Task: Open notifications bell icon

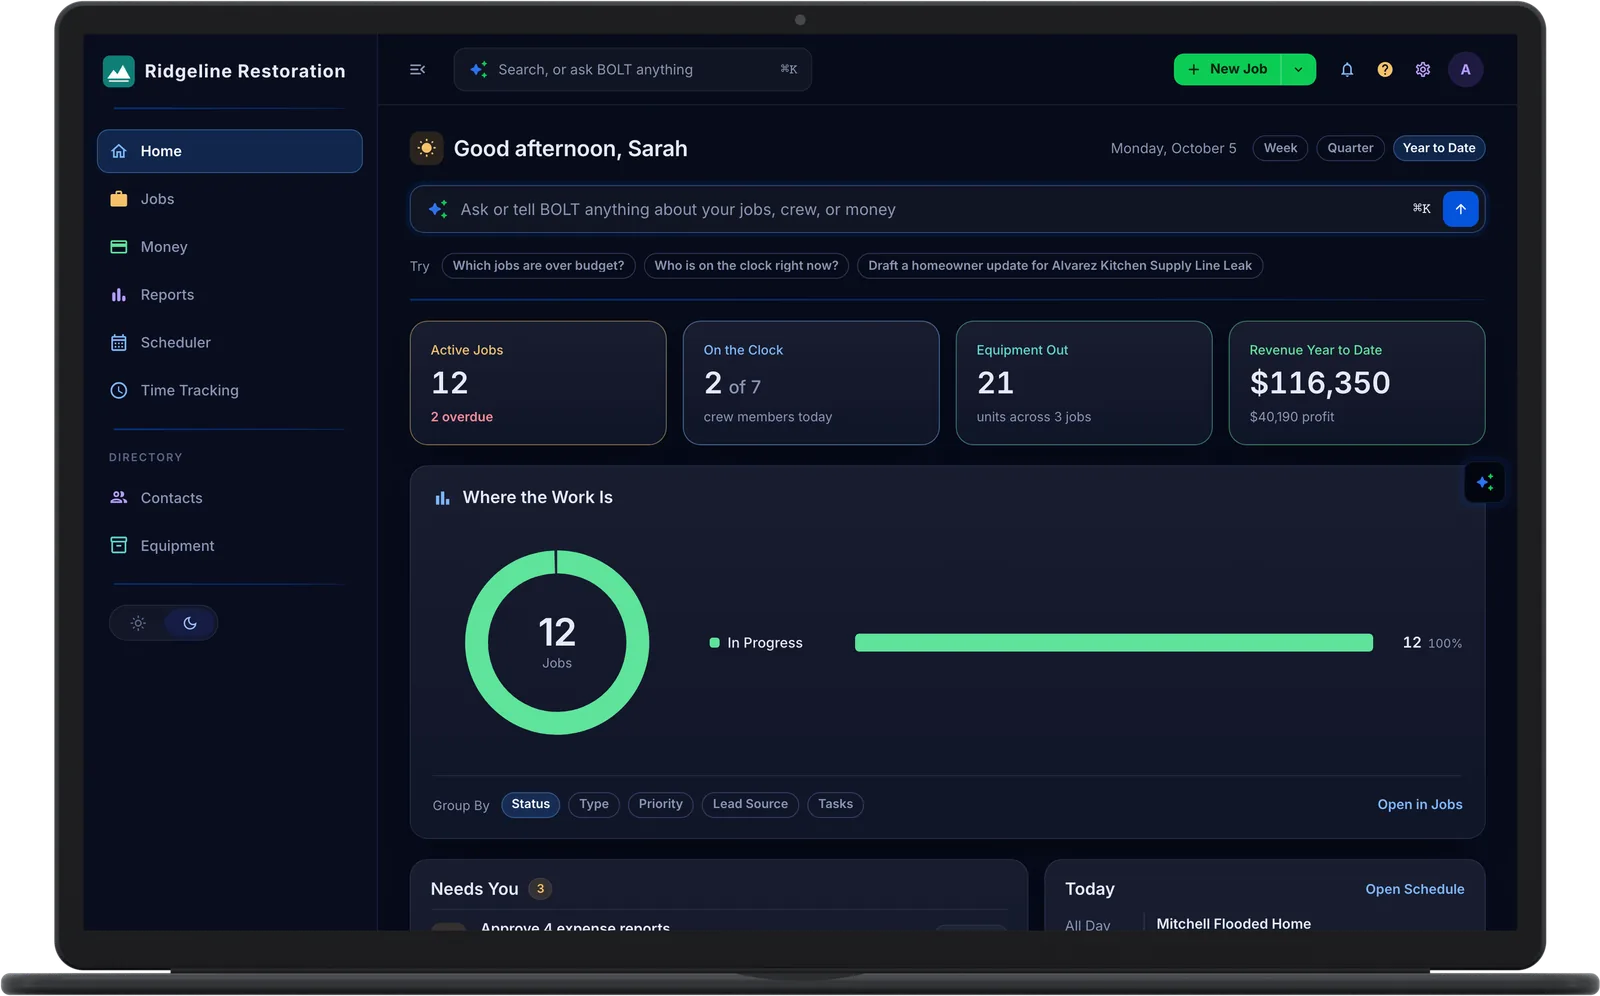Action: (1347, 70)
